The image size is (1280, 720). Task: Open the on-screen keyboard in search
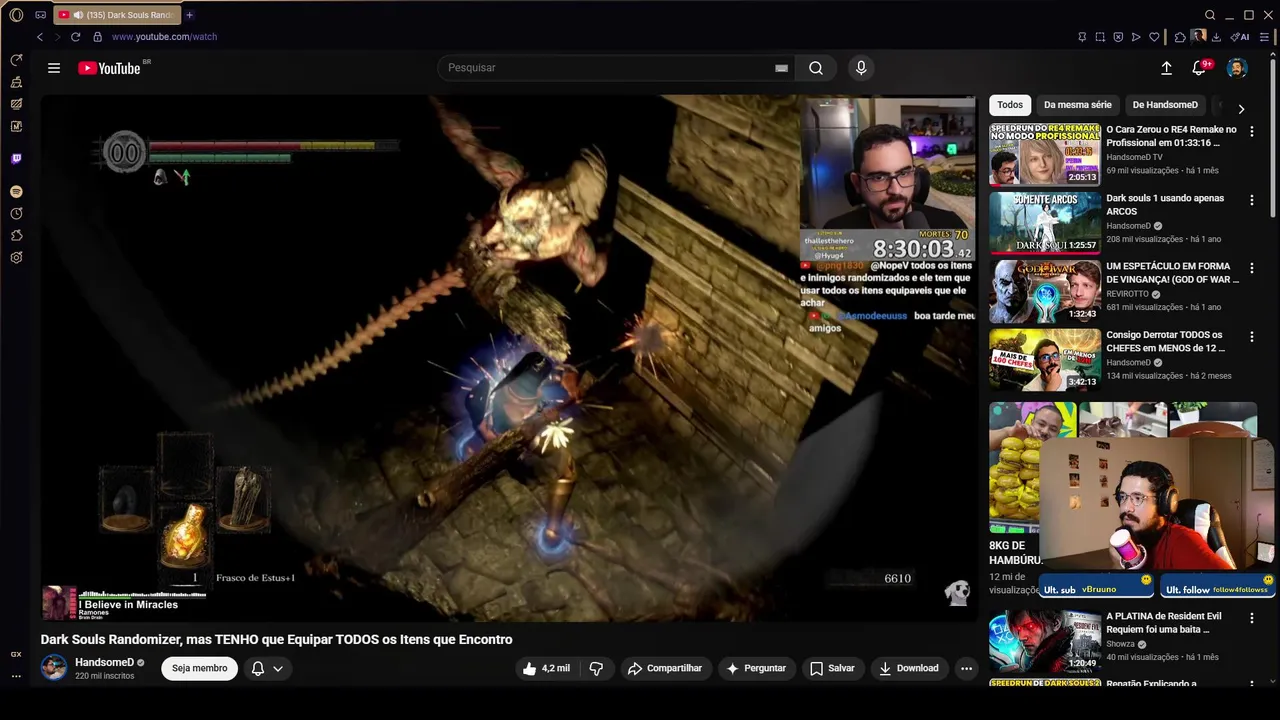781,68
